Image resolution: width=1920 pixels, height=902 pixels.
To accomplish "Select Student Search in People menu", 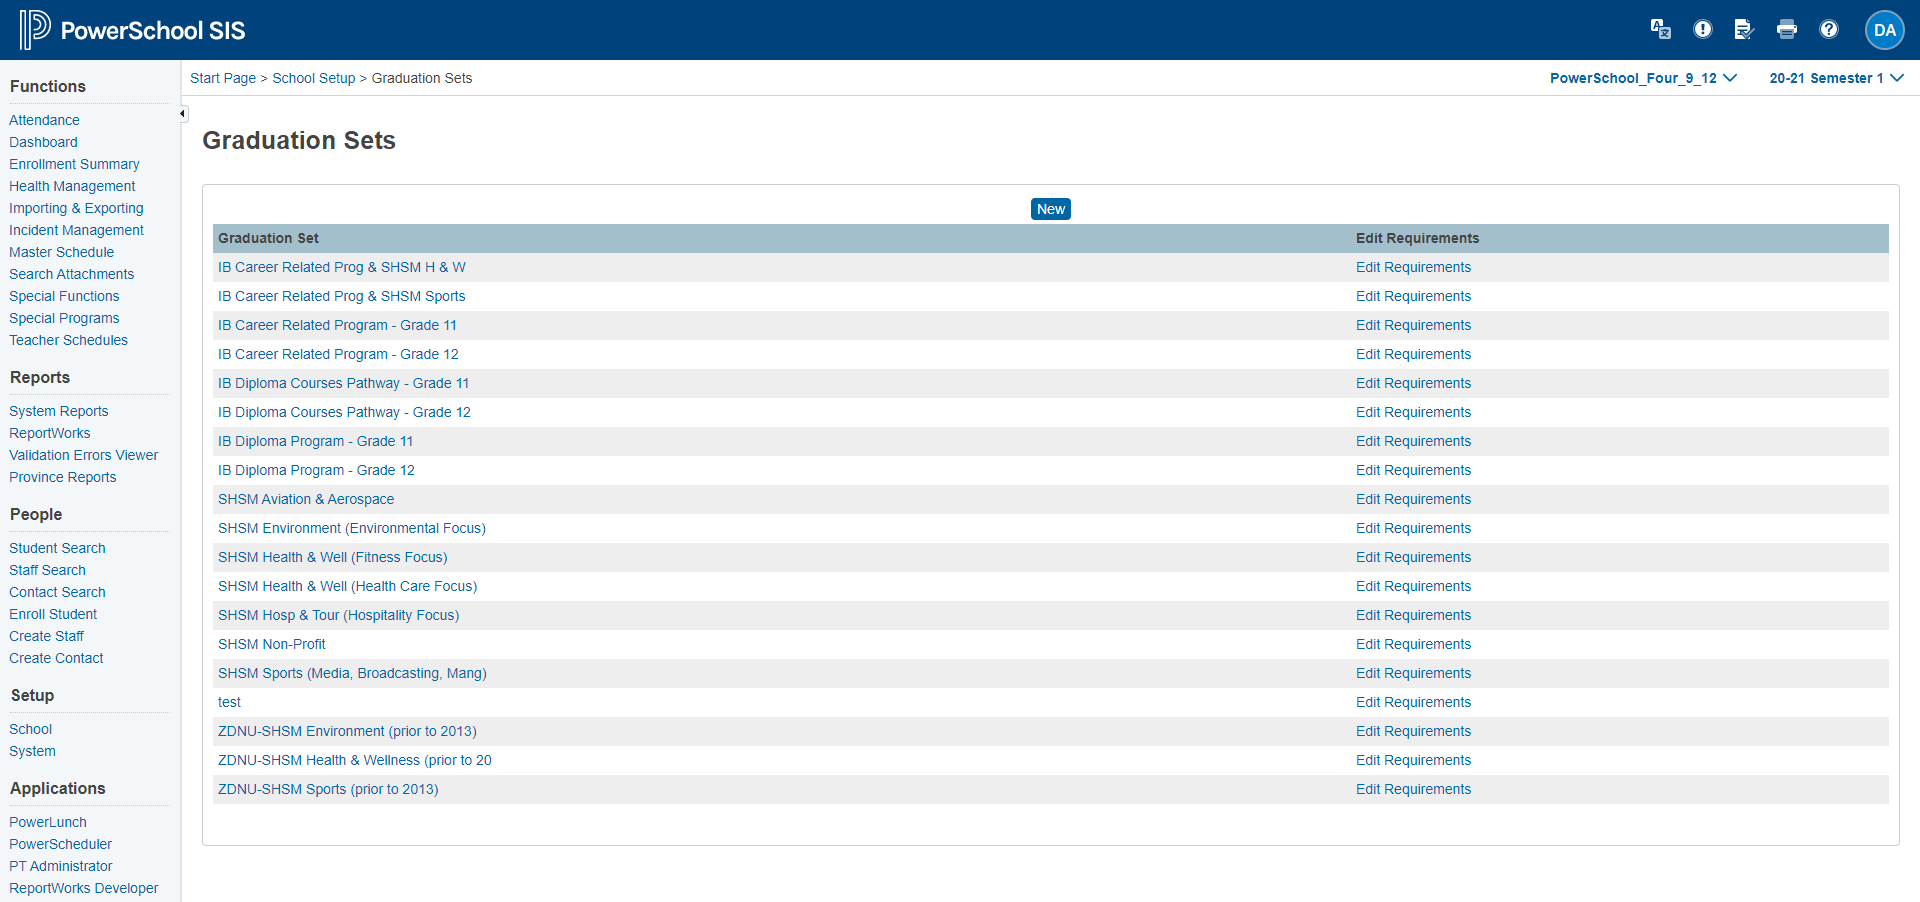I will (57, 548).
